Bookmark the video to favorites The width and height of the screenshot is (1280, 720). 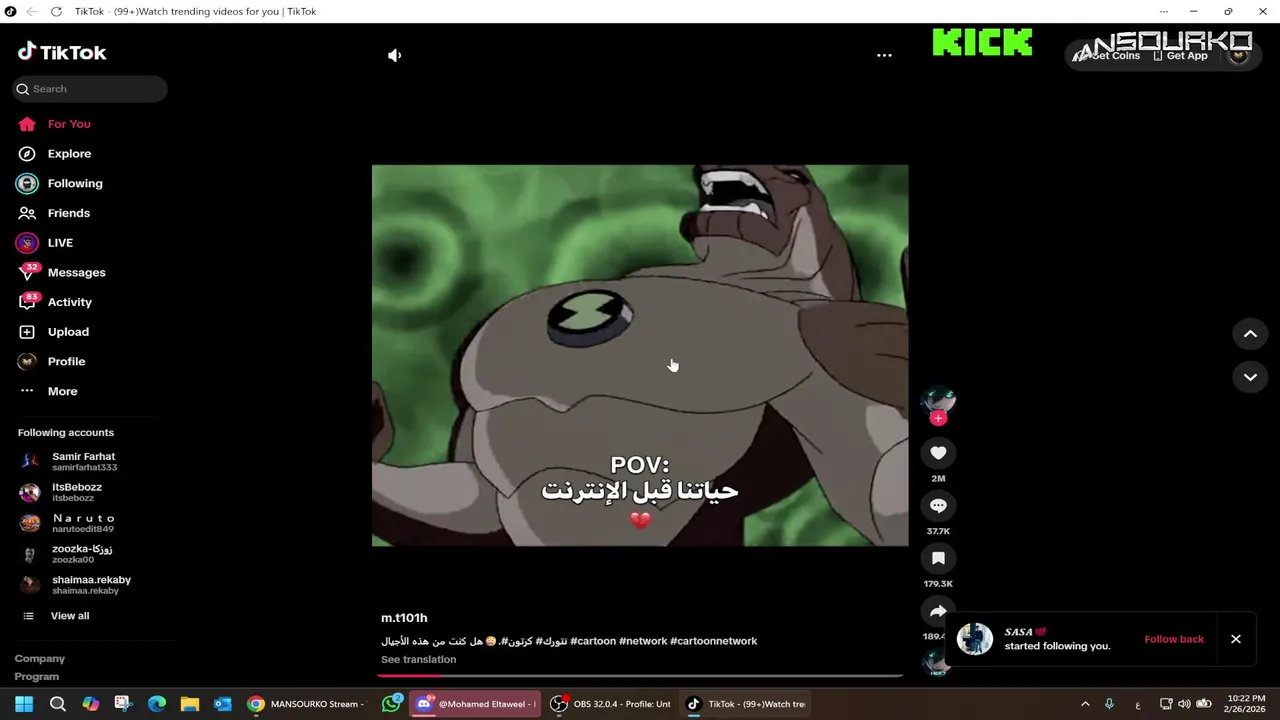(x=938, y=558)
